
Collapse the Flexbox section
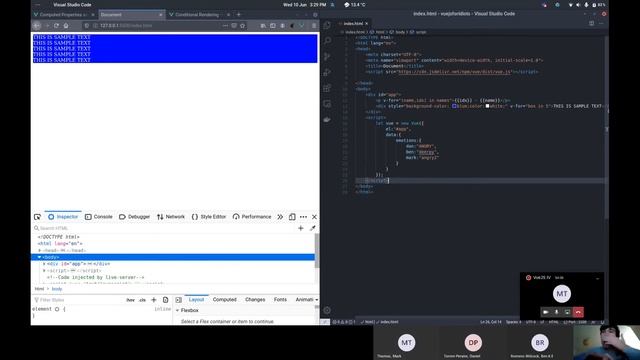pyautogui.click(x=178, y=311)
